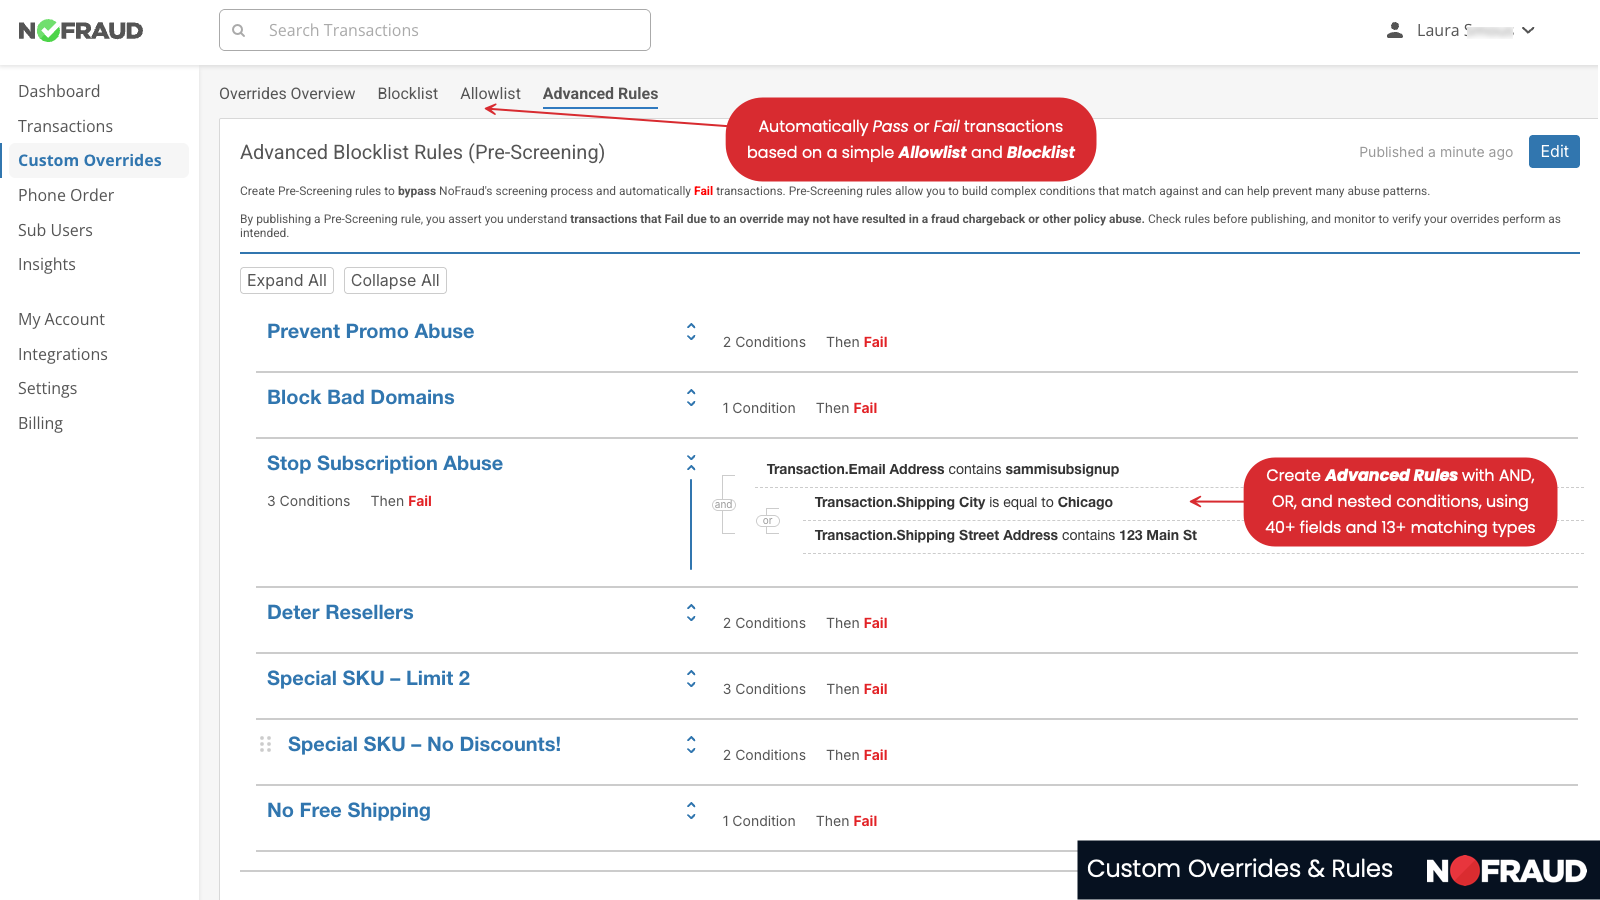Open Phone Order page

click(66, 195)
